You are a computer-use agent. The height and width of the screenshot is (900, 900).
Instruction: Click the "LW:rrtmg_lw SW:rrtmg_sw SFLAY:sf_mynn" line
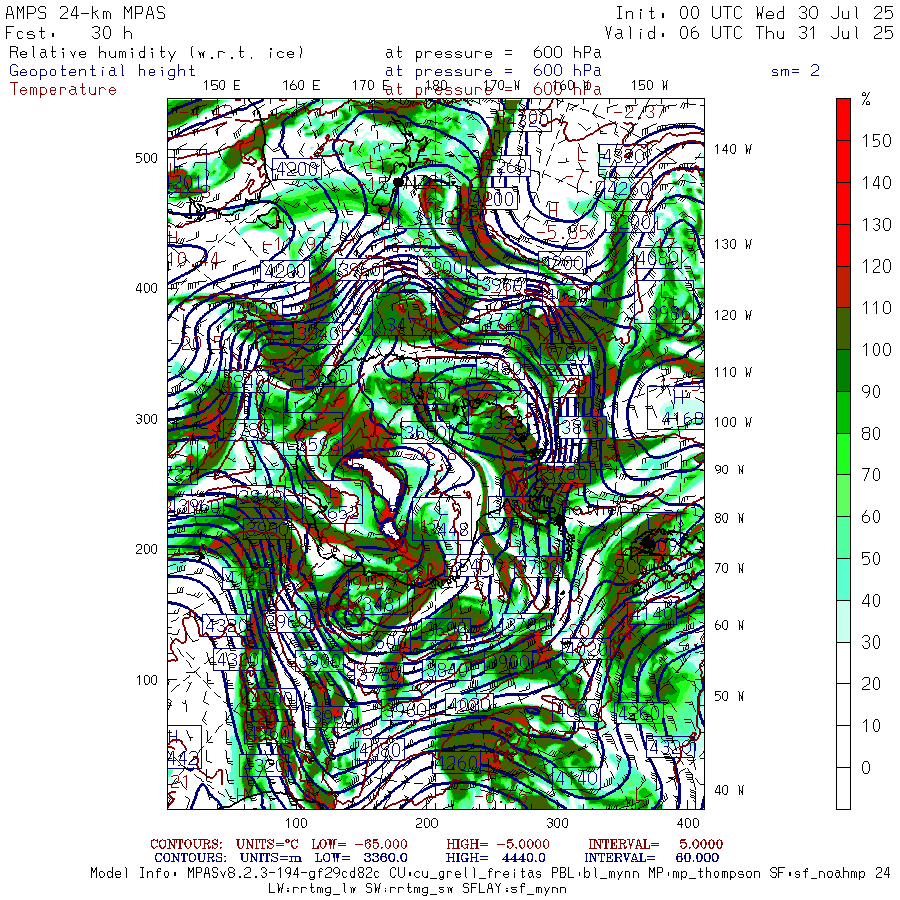point(418,889)
